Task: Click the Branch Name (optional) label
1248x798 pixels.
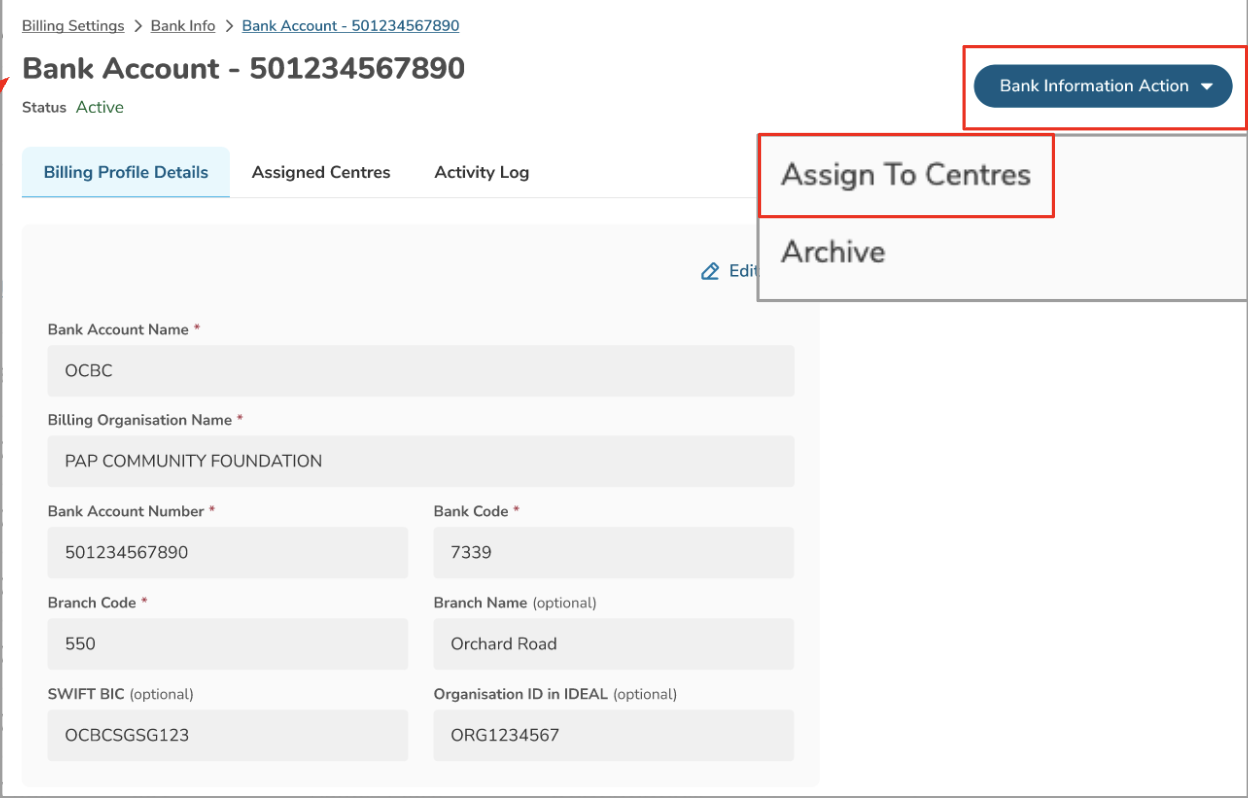Action: [x=515, y=602]
